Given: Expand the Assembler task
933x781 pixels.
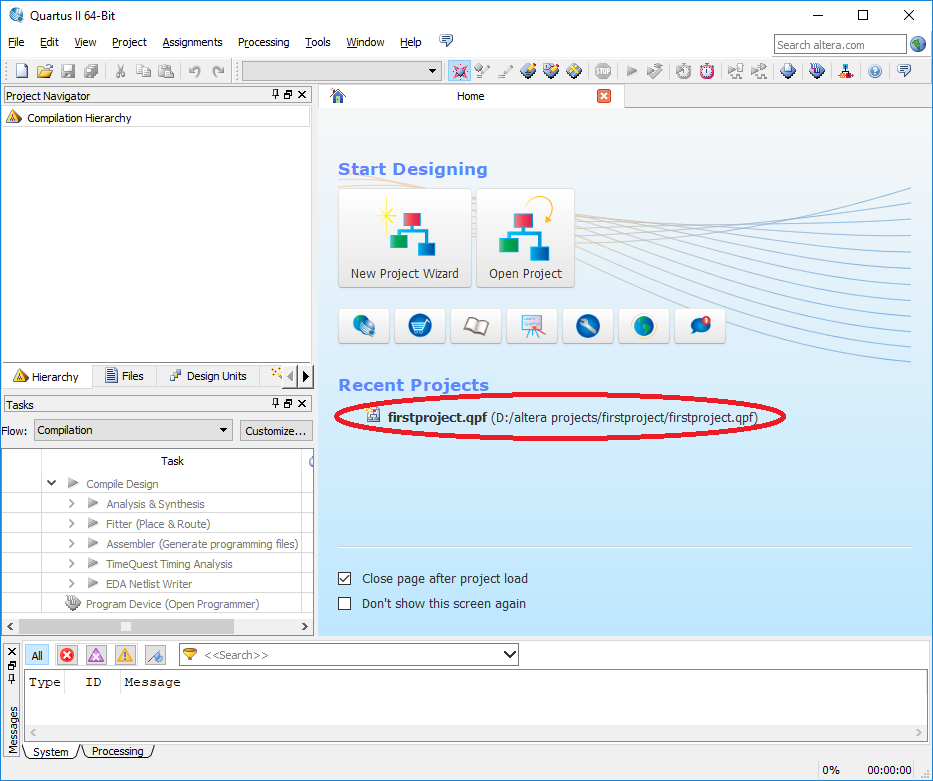Looking at the screenshot, I should (71, 544).
